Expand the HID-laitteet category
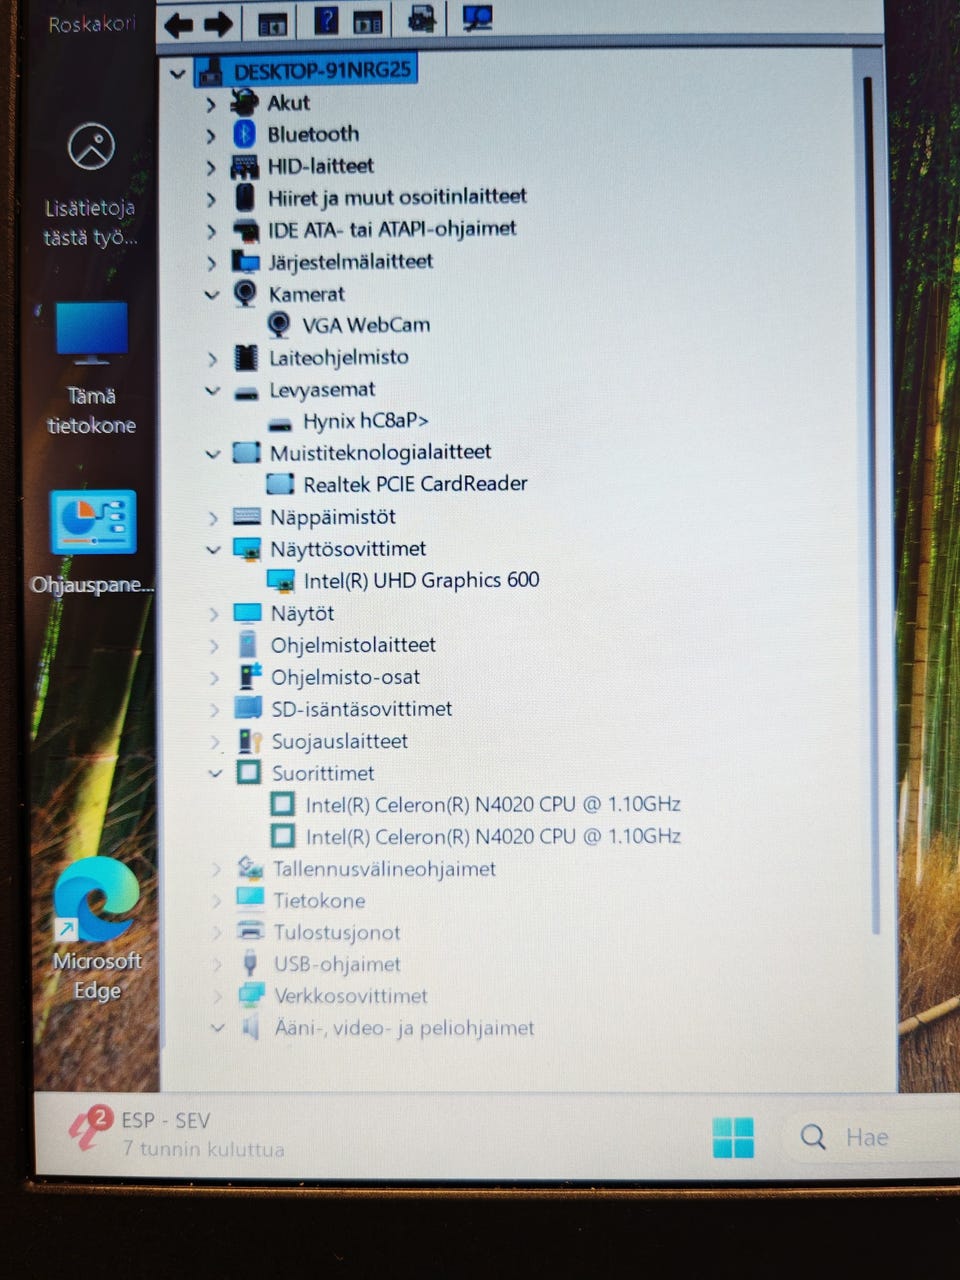 click(x=210, y=167)
